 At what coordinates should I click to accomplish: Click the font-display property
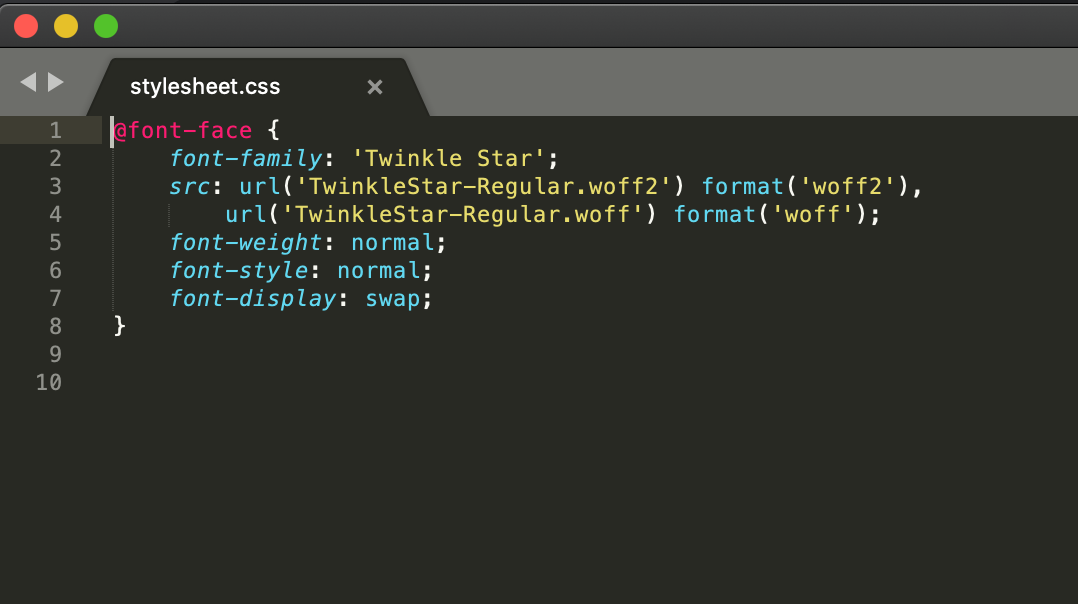point(253,298)
